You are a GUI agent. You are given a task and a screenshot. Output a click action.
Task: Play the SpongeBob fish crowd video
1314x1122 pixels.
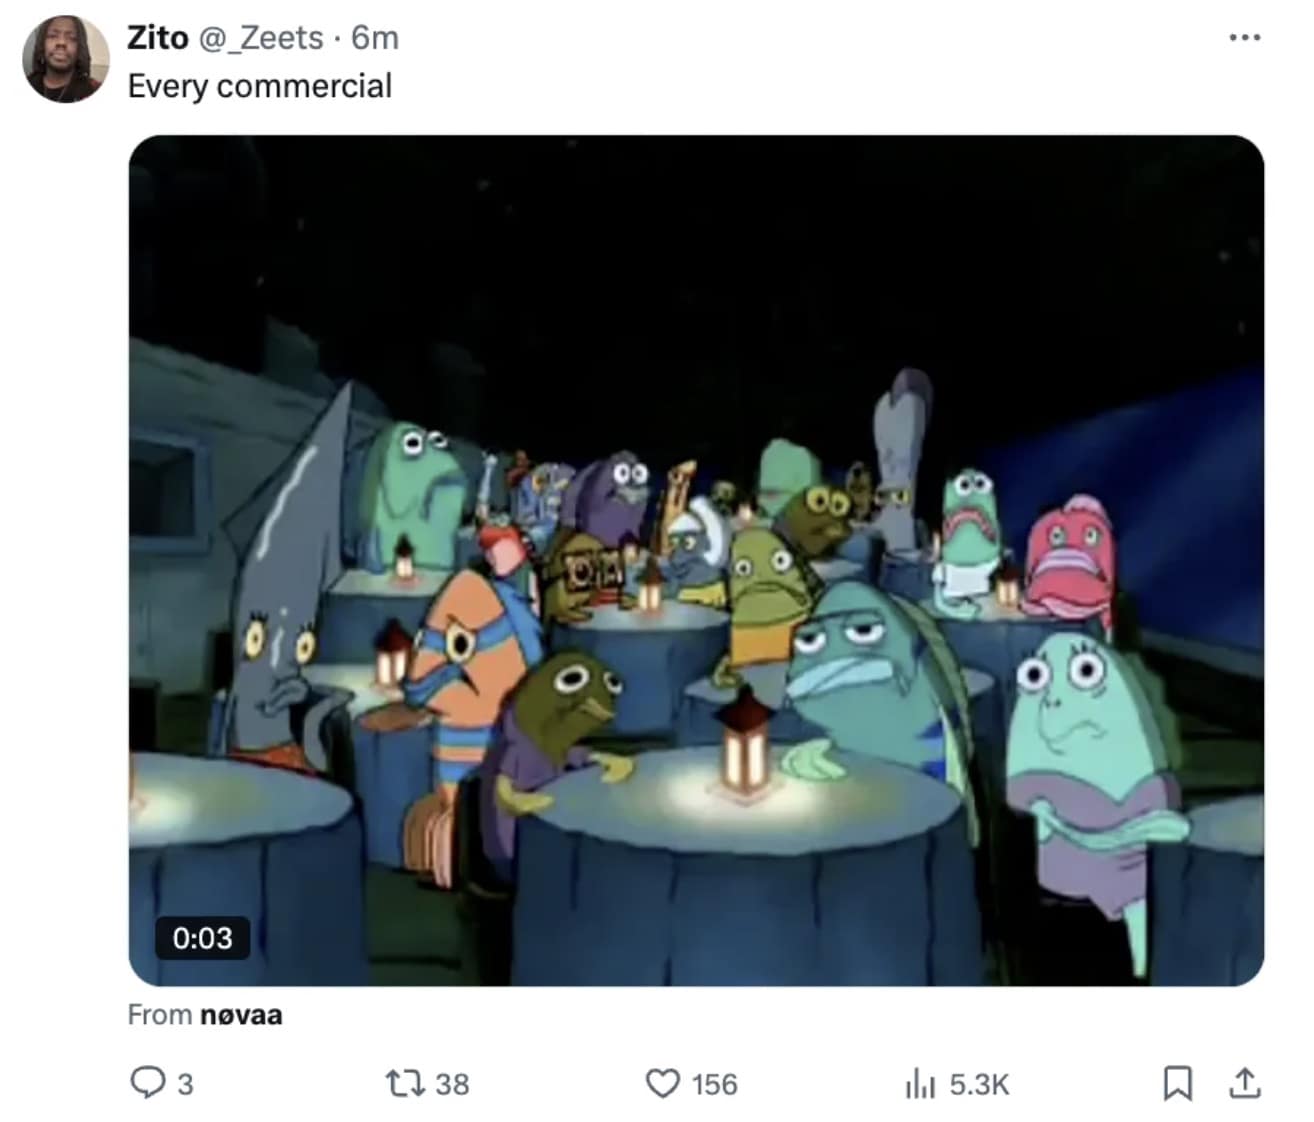click(696, 561)
